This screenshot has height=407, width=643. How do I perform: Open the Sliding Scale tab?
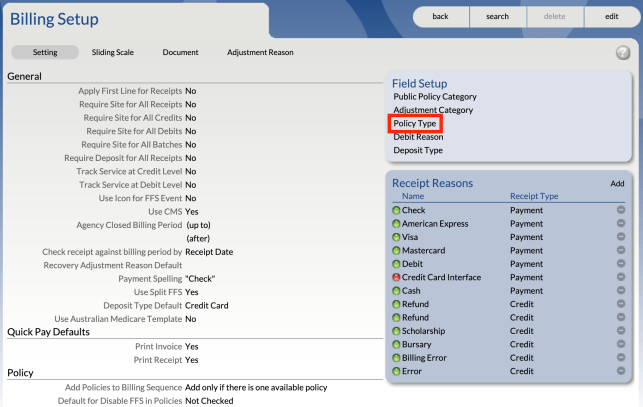[x=113, y=53]
